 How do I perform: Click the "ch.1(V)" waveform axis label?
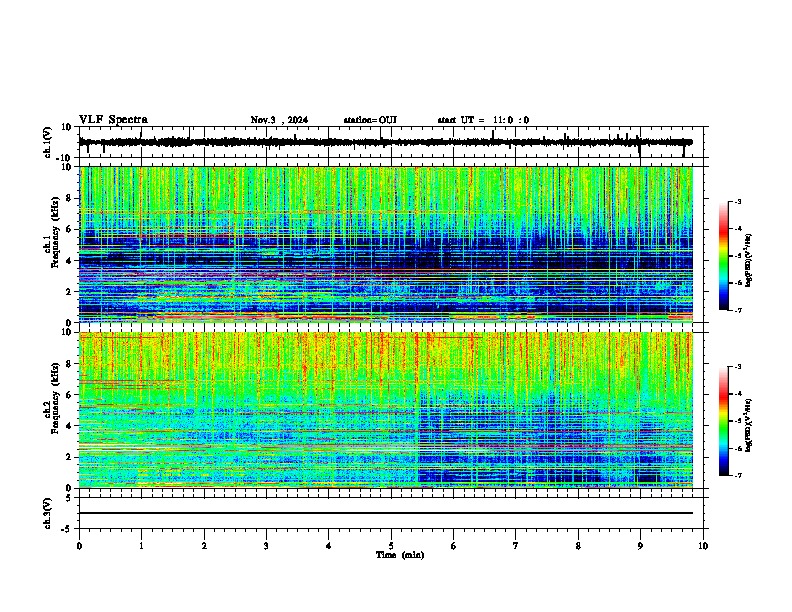(48, 142)
